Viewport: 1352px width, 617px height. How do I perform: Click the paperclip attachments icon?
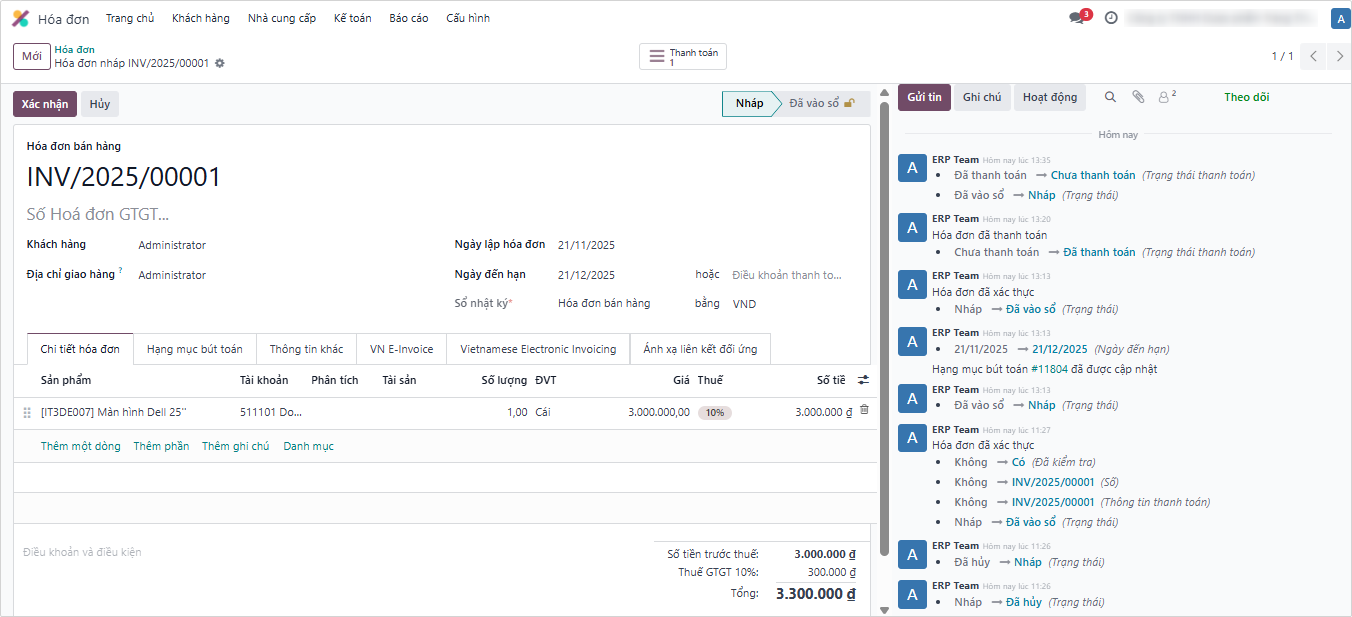(1138, 97)
